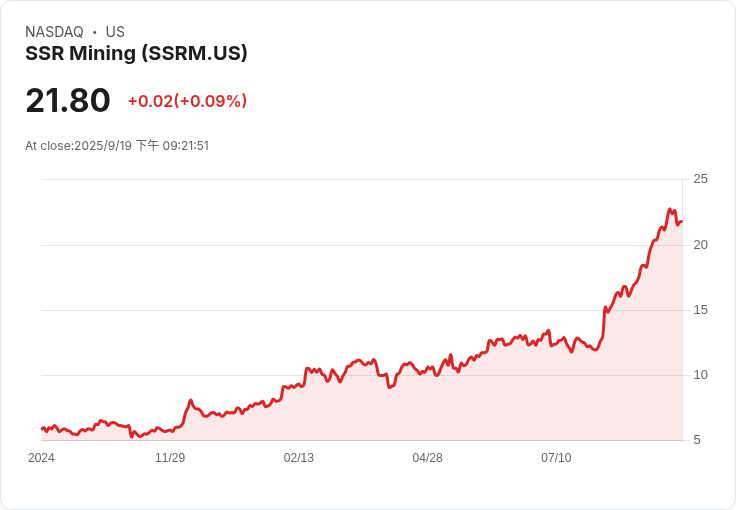Select the final data point of the price line
Image resolution: width=736 pixels, height=510 pixels.
(681, 222)
